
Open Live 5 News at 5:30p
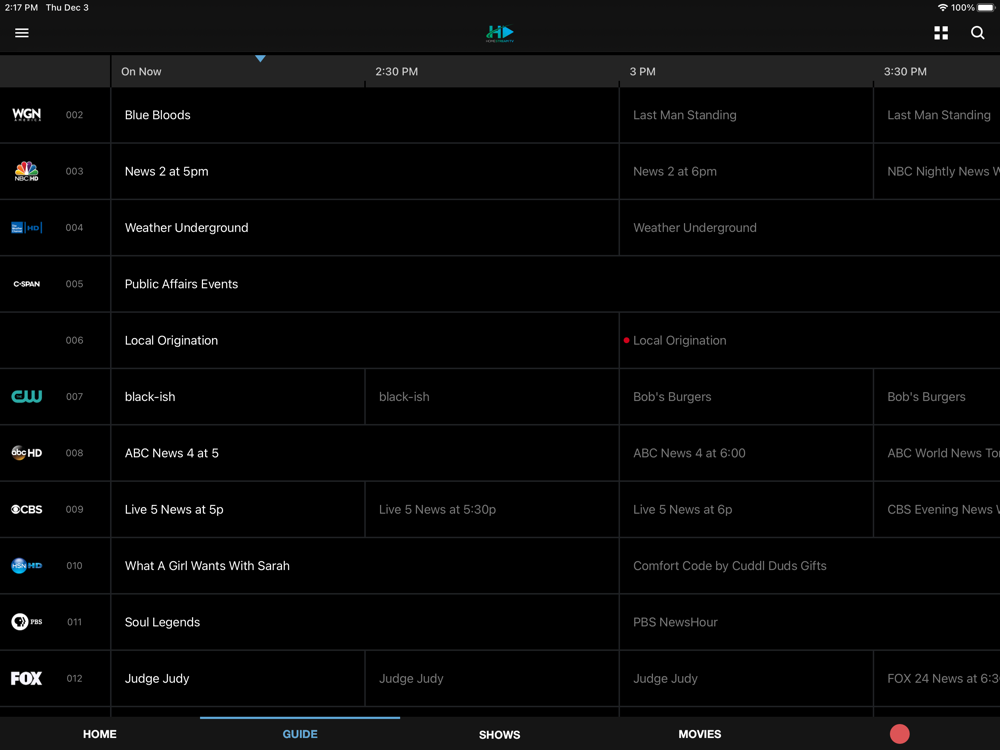point(492,509)
